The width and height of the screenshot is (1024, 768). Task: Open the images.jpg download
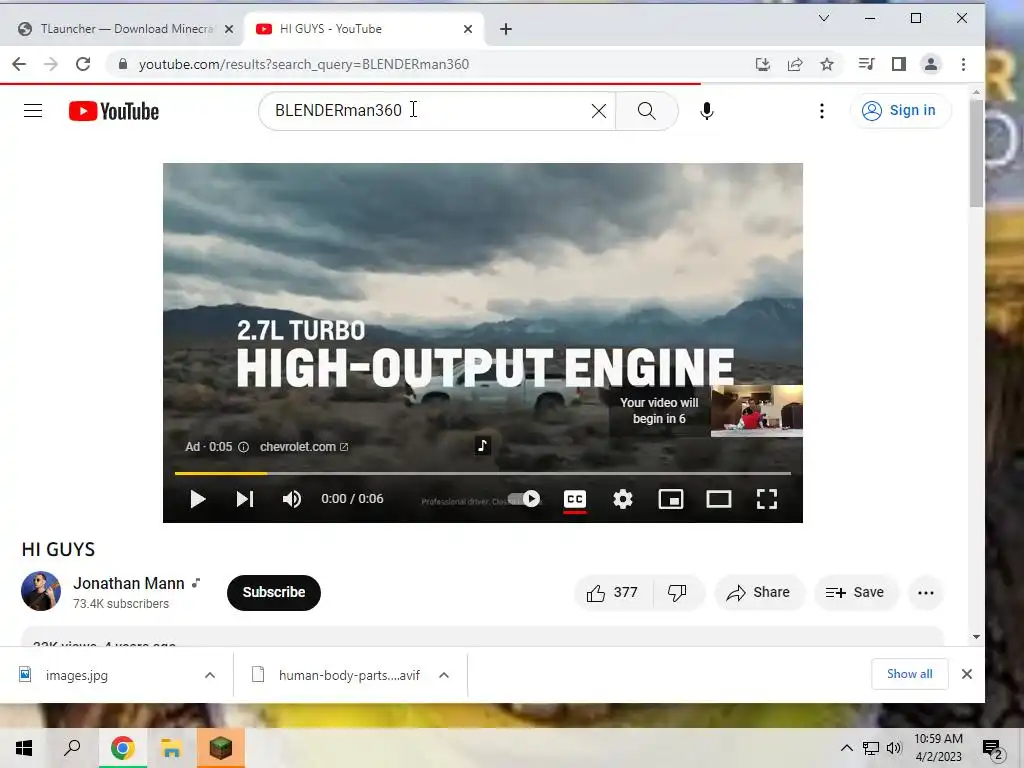[76, 675]
